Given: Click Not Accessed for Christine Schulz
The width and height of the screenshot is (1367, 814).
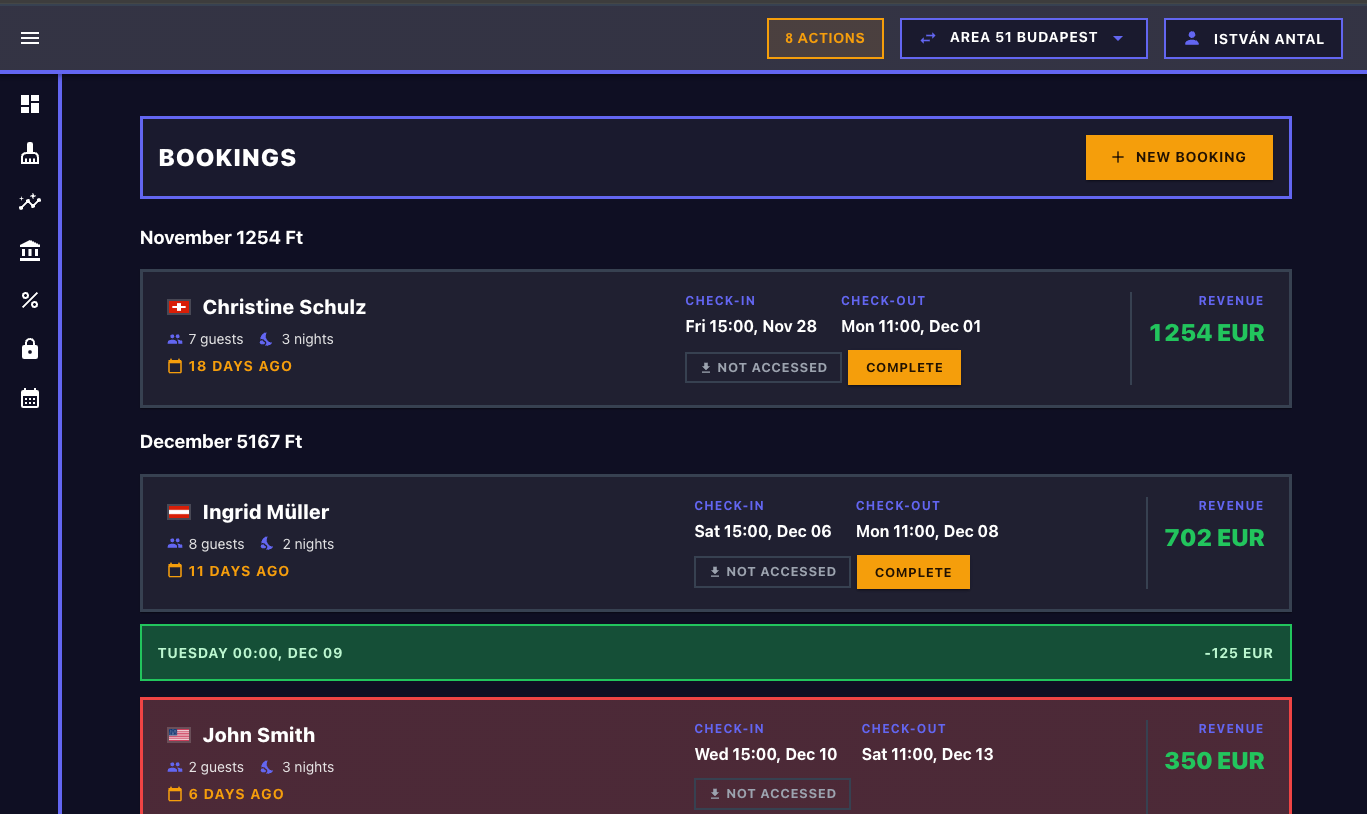Looking at the screenshot, I should (x=763, y=367).
